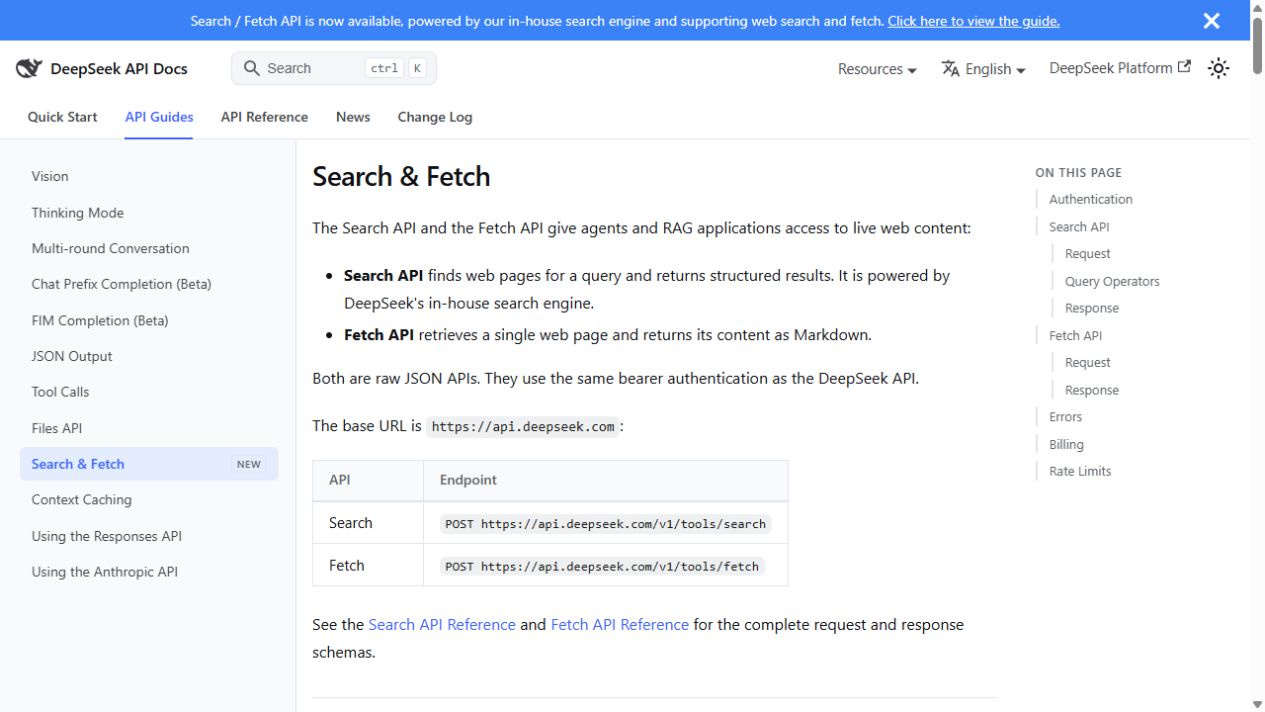Screen dimensions: 1265x712
Task: Open the Fetch API Reference link
Action: [x=620, y=624]
